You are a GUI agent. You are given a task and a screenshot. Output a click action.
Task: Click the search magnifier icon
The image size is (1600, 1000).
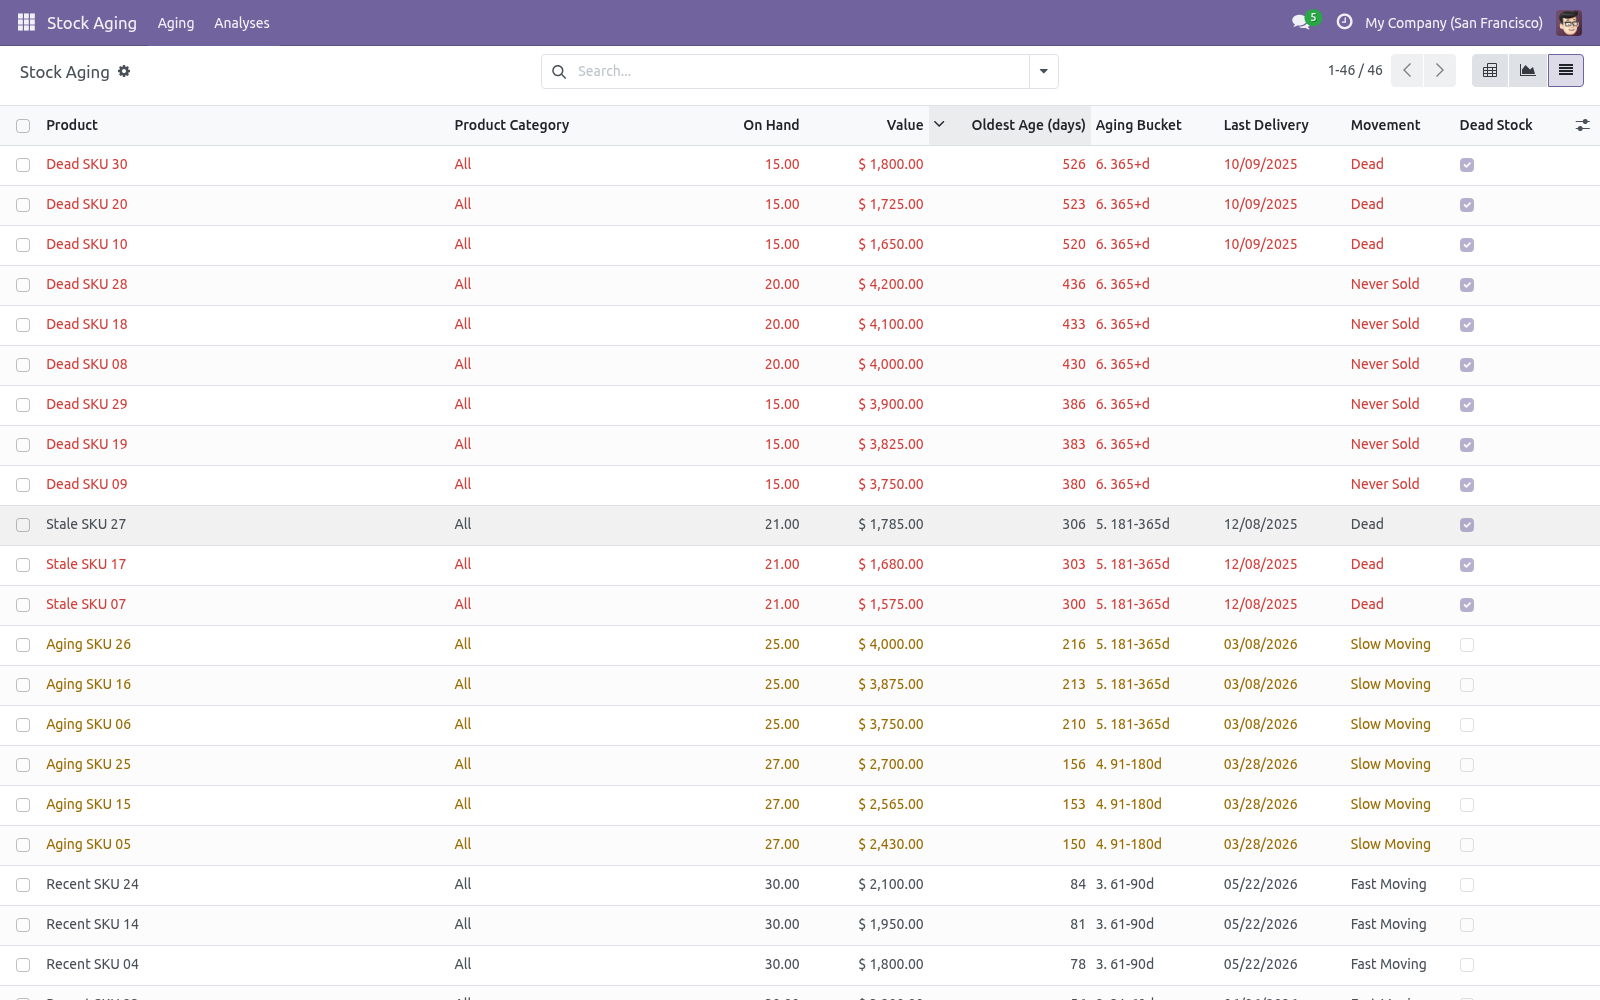(x=559, y=71)
